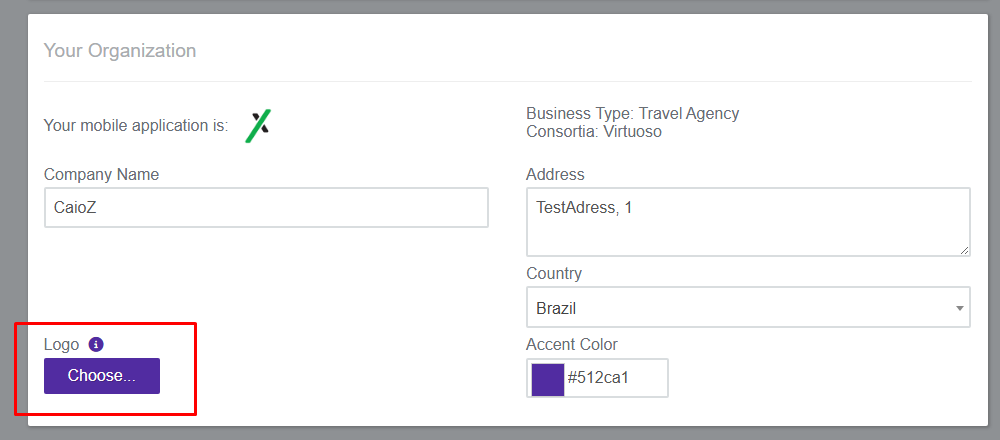Screen dimensions: 1000x440
Task: Click the #512ca1 hex color field
Action: point(597,378)
